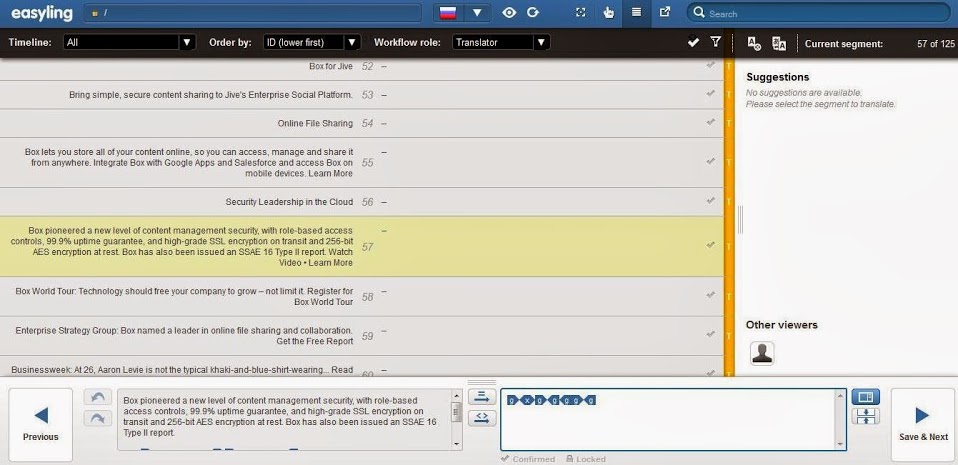Click the magnifier search icon
This screenshot has width=958, height=465.
coord(699,13)
